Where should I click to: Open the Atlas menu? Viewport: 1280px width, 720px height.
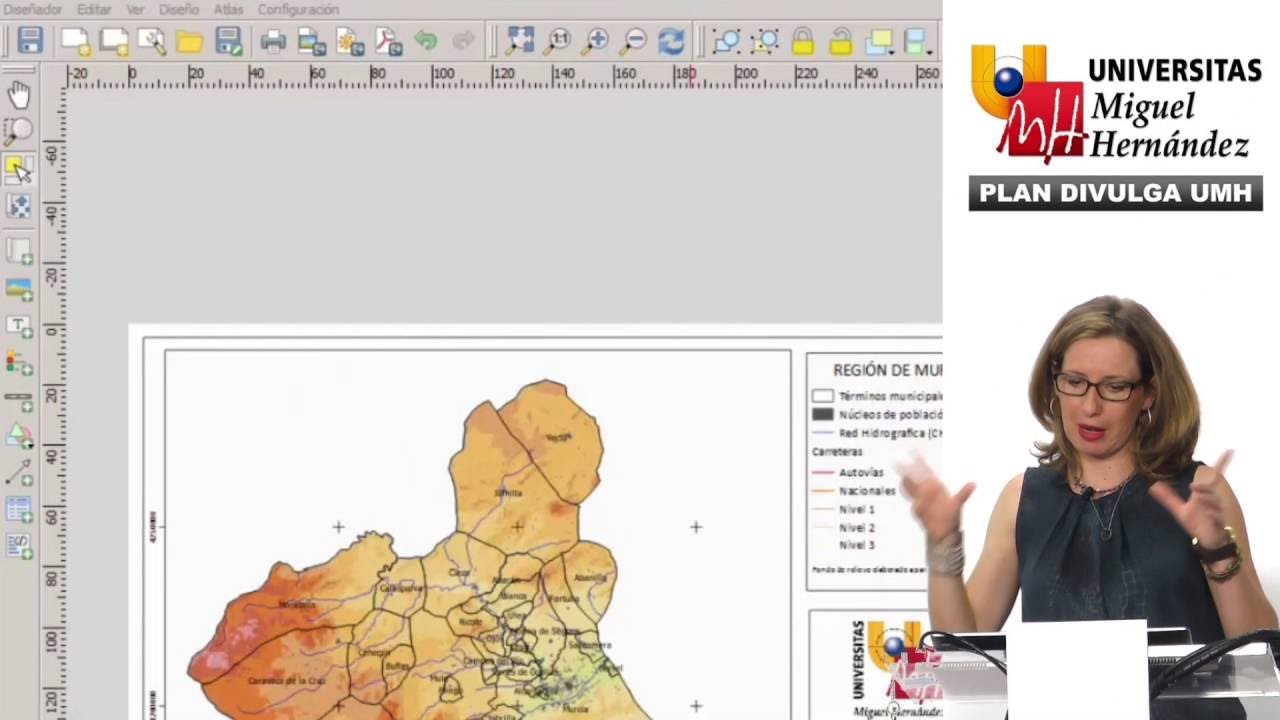point(228,9)
